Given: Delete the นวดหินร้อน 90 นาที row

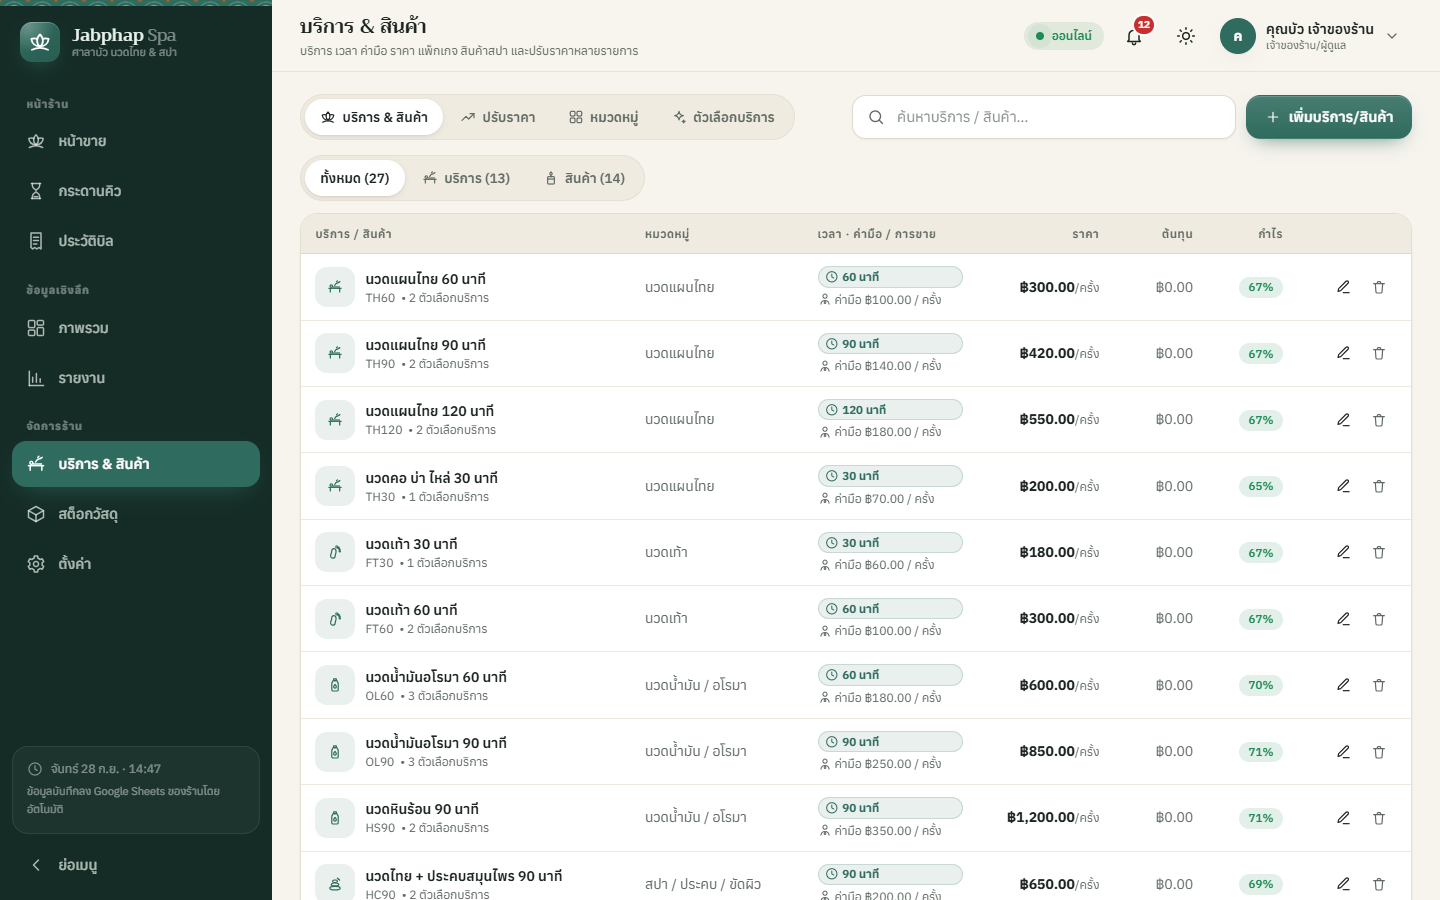Looking at the screenshot, I should pyautogui.click(x=1379, y=818).
